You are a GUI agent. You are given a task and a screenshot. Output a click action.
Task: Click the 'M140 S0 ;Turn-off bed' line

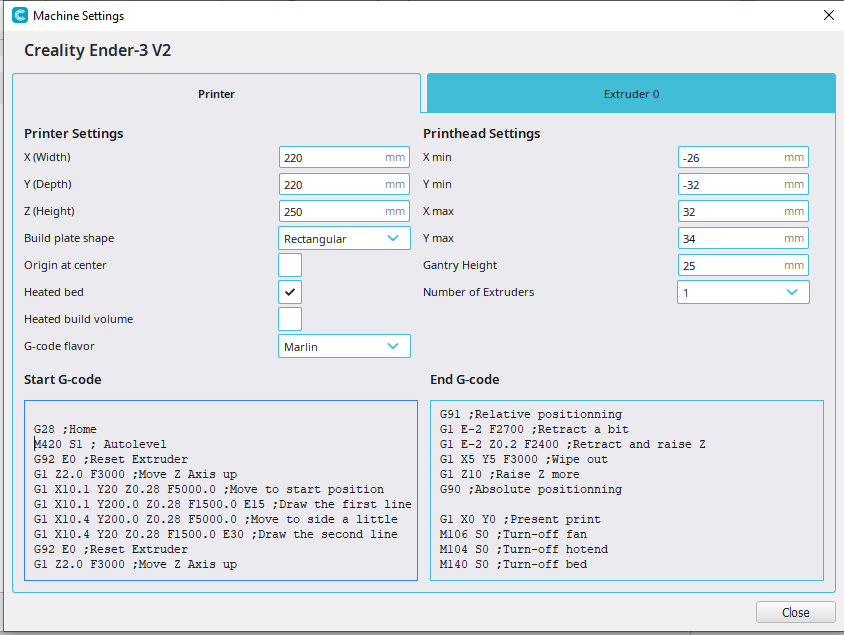[x=513, y=565]
